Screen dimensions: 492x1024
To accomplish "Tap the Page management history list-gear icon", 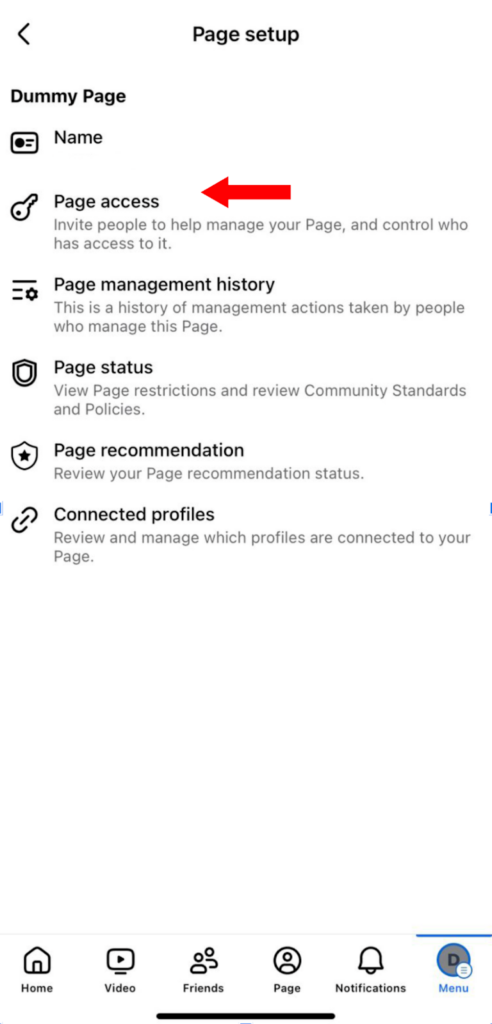I will tap(25, 291).
